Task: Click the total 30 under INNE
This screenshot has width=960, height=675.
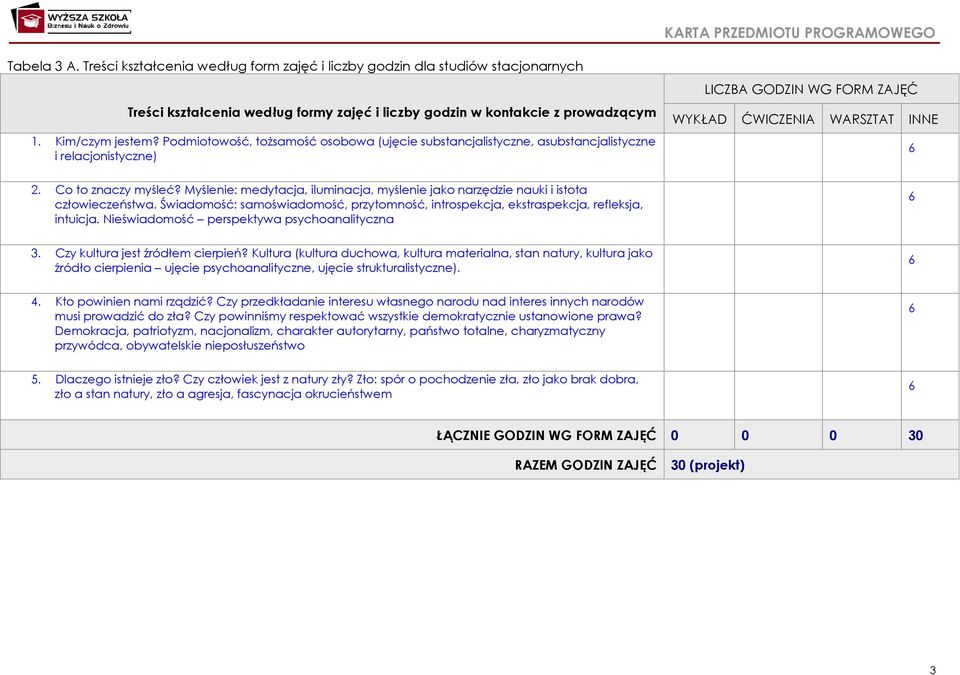Action: tap(915, 436)
